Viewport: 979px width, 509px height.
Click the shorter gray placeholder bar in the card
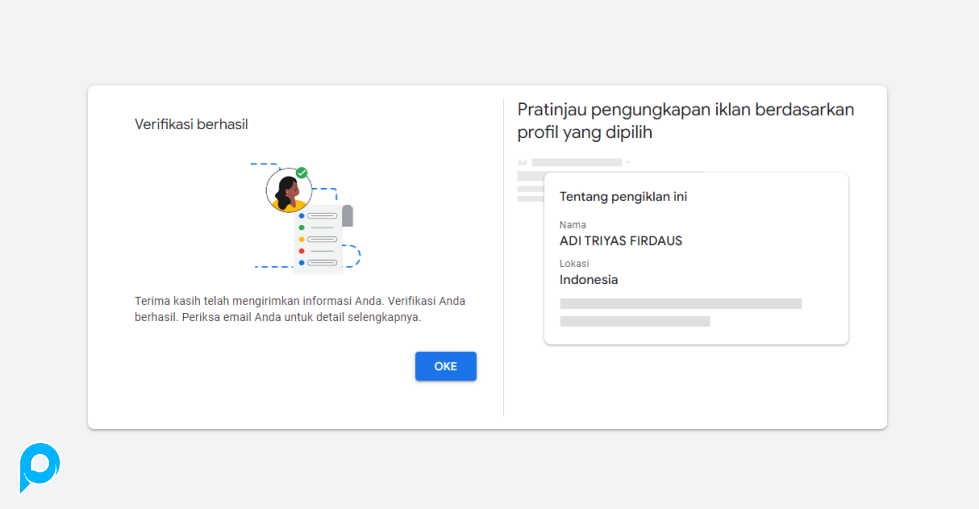[634, 321]
